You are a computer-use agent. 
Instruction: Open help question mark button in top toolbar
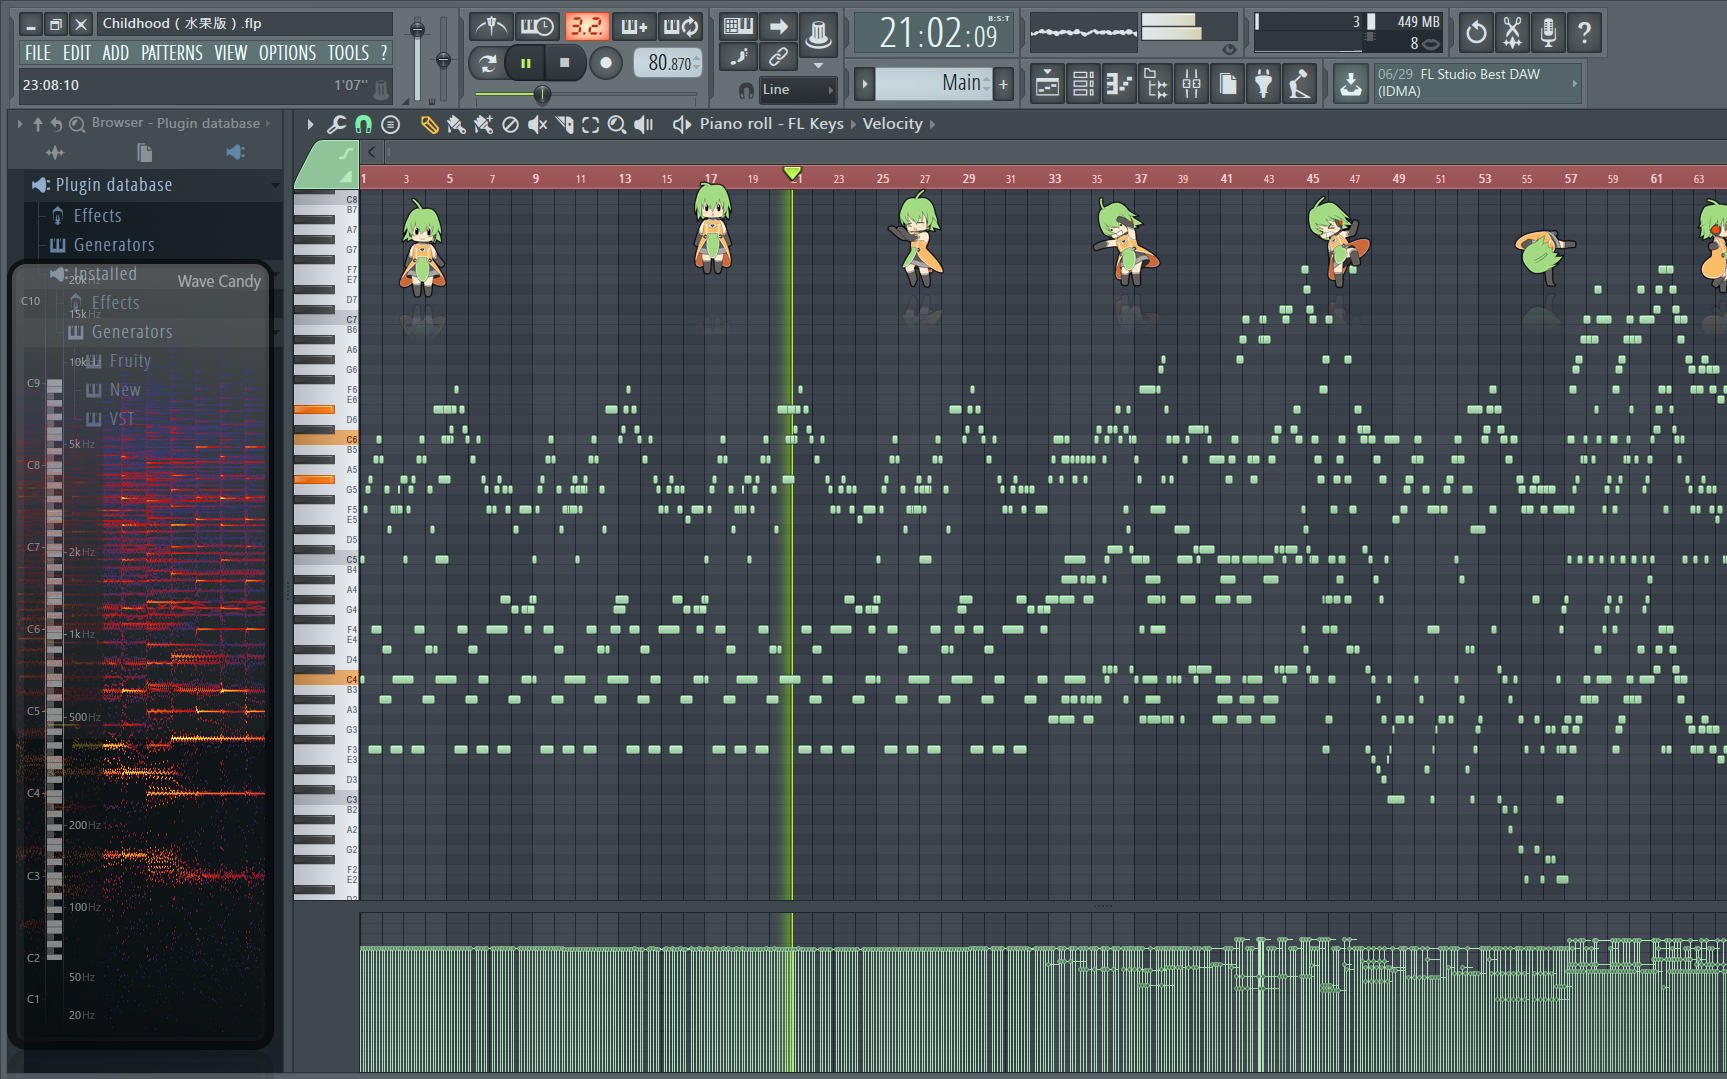coord(1585,33)
